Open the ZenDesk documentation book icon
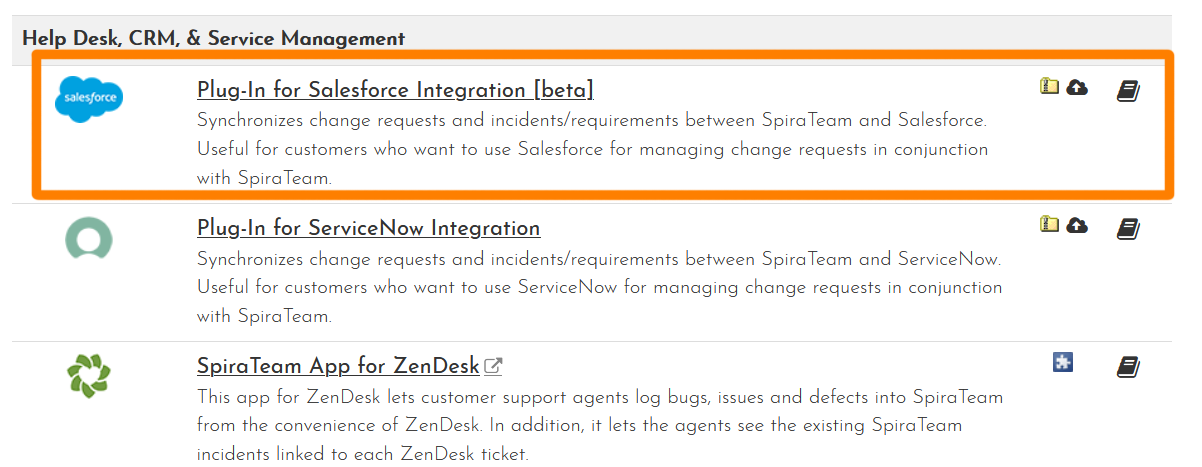This screenshot has width=1202, height=467. pyautogui.click(x=1128, y=367)
